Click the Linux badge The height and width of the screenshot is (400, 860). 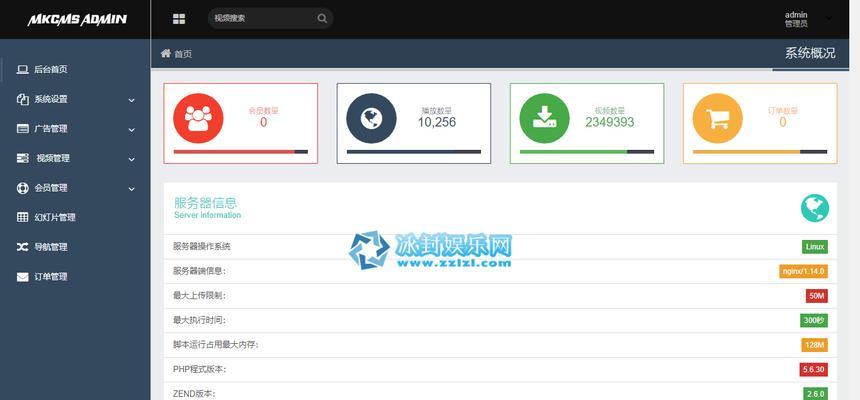coord(814,246)
